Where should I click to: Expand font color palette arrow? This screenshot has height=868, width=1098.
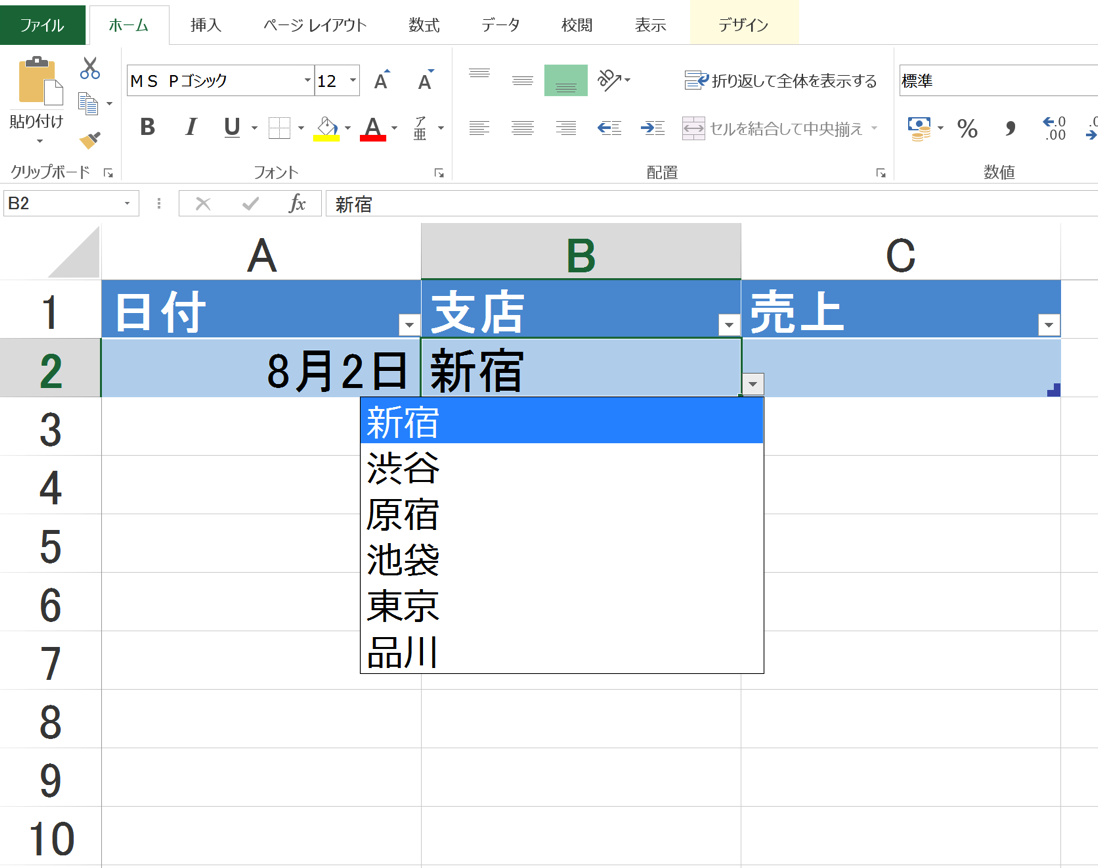point(394,128)
